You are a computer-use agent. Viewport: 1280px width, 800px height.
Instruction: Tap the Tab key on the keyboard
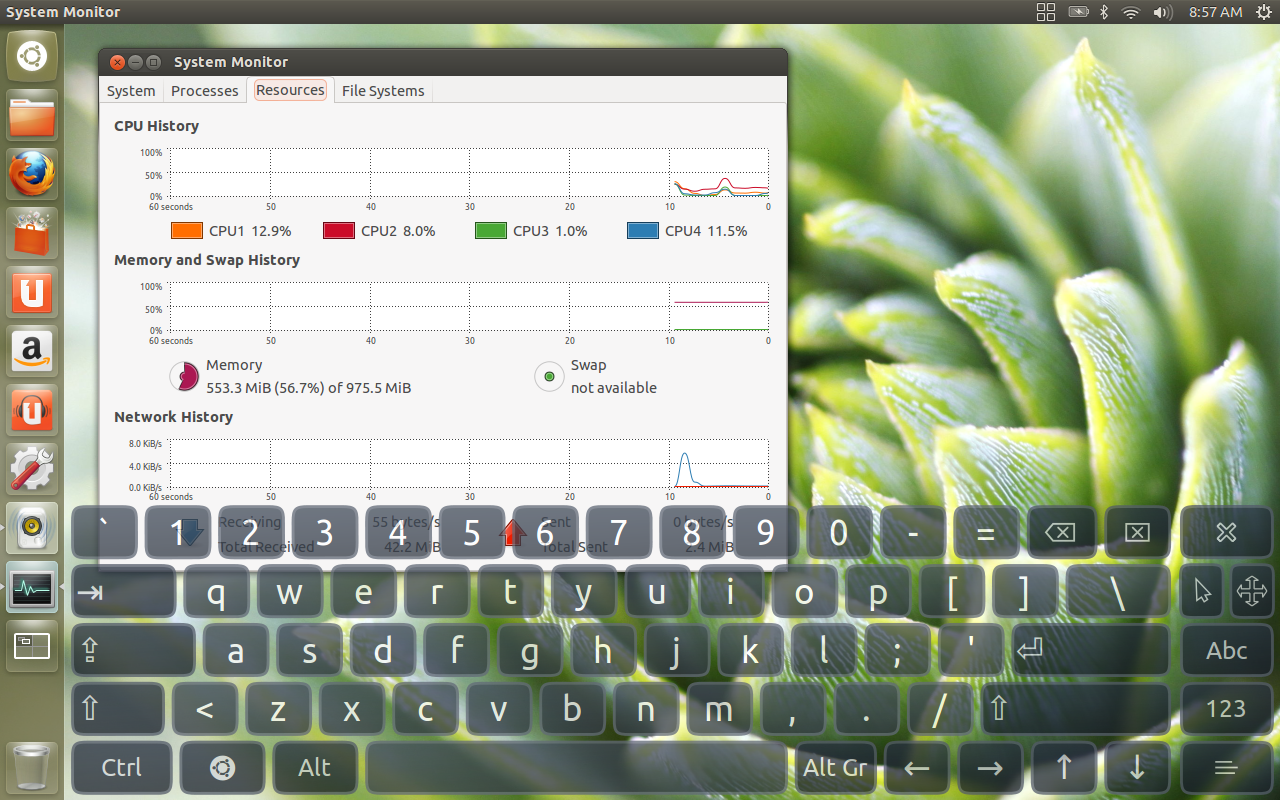click(124, 592)
